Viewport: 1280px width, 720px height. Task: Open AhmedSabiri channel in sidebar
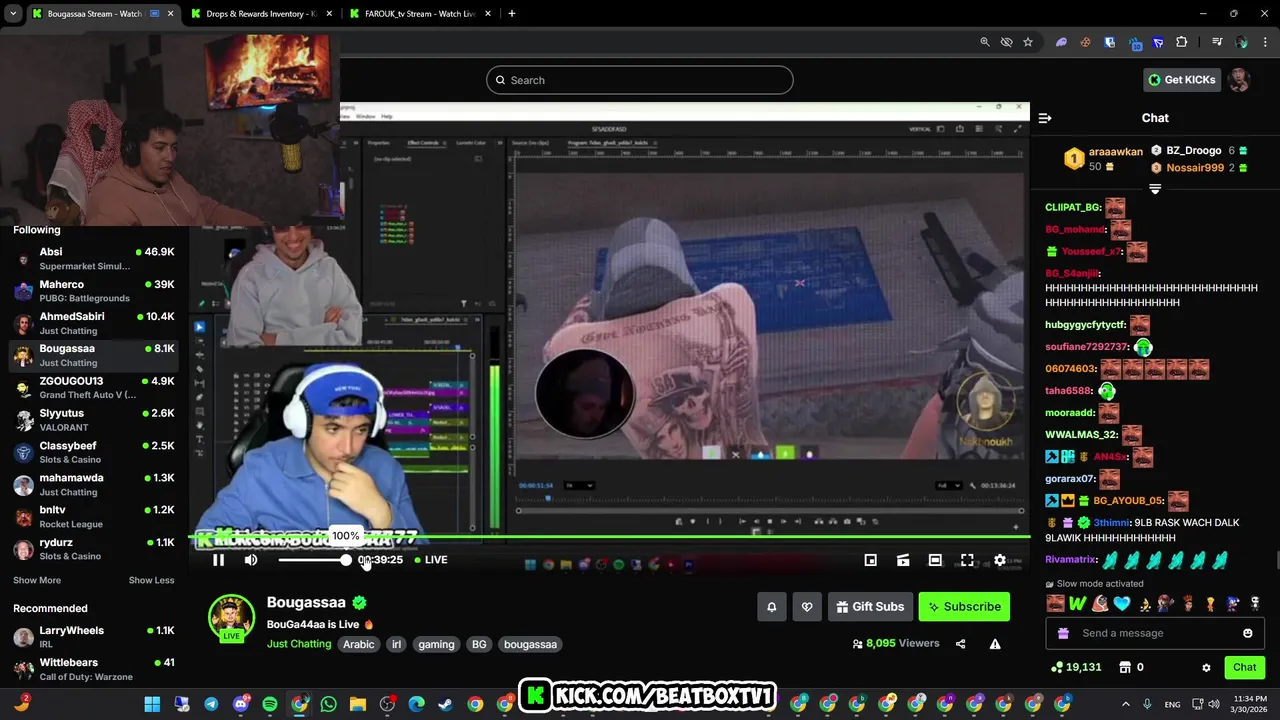pos(94,323)
